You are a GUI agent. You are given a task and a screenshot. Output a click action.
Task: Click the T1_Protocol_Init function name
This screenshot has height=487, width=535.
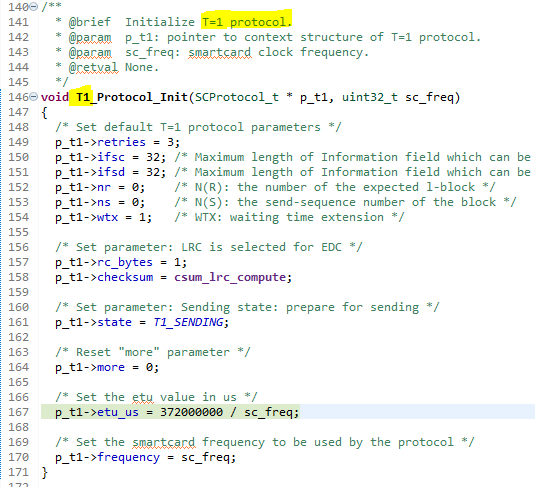click(132, 97)
